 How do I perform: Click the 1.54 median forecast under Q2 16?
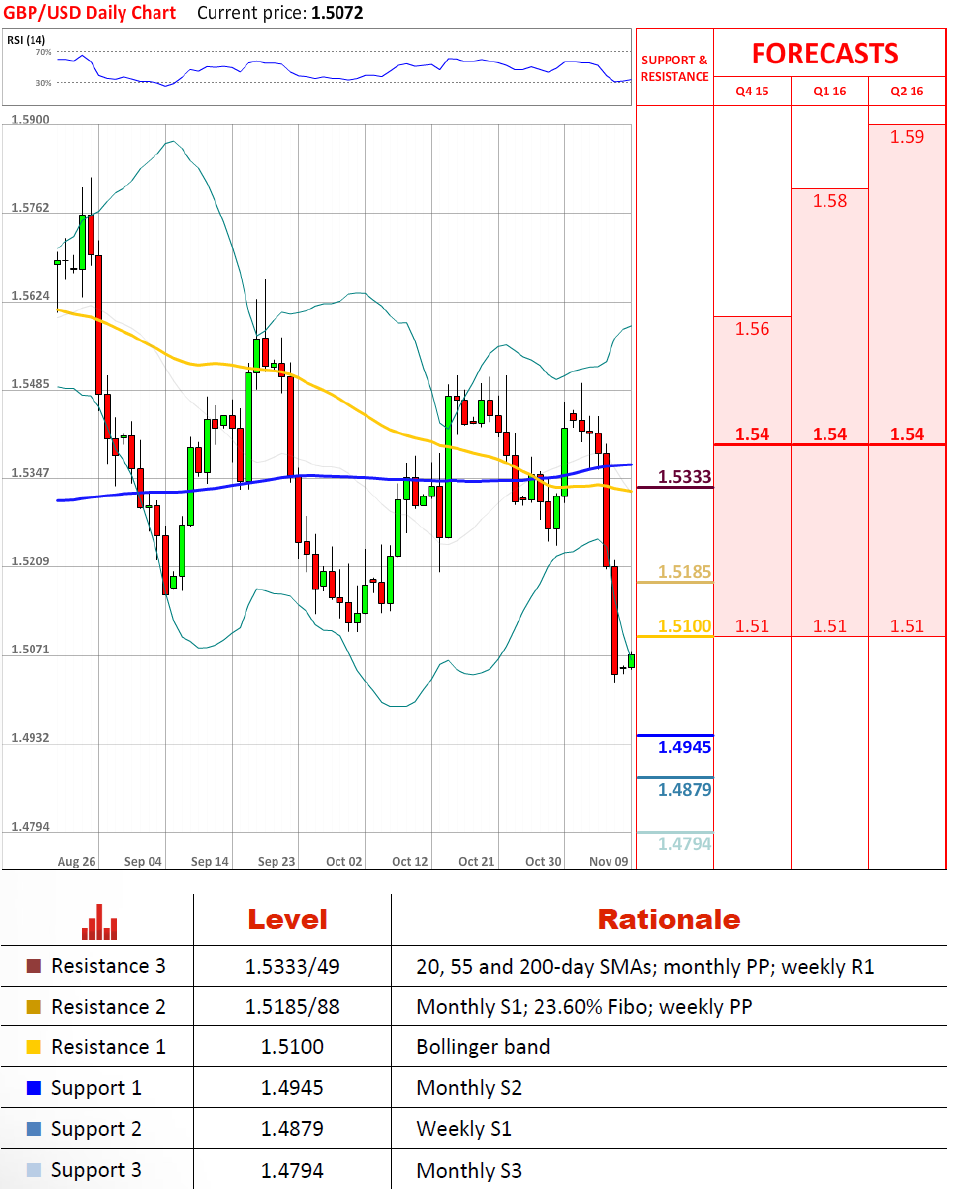[907, 434]
